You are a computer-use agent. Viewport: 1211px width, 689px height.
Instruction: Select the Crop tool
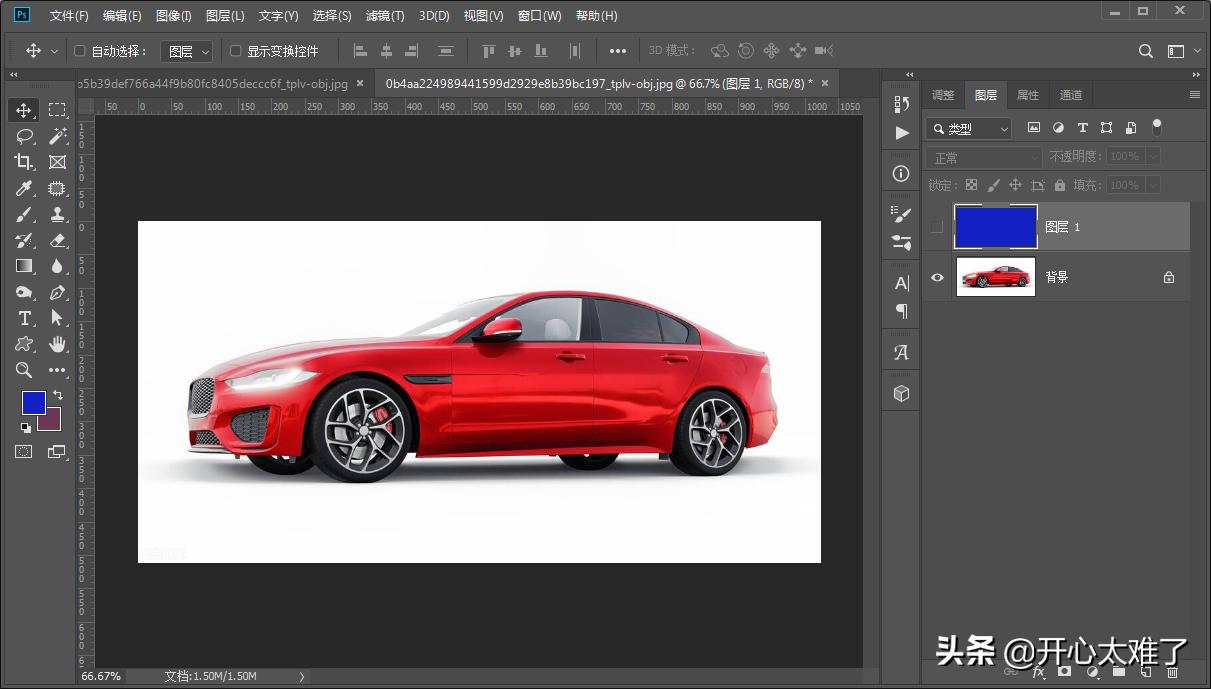[24, 162]
